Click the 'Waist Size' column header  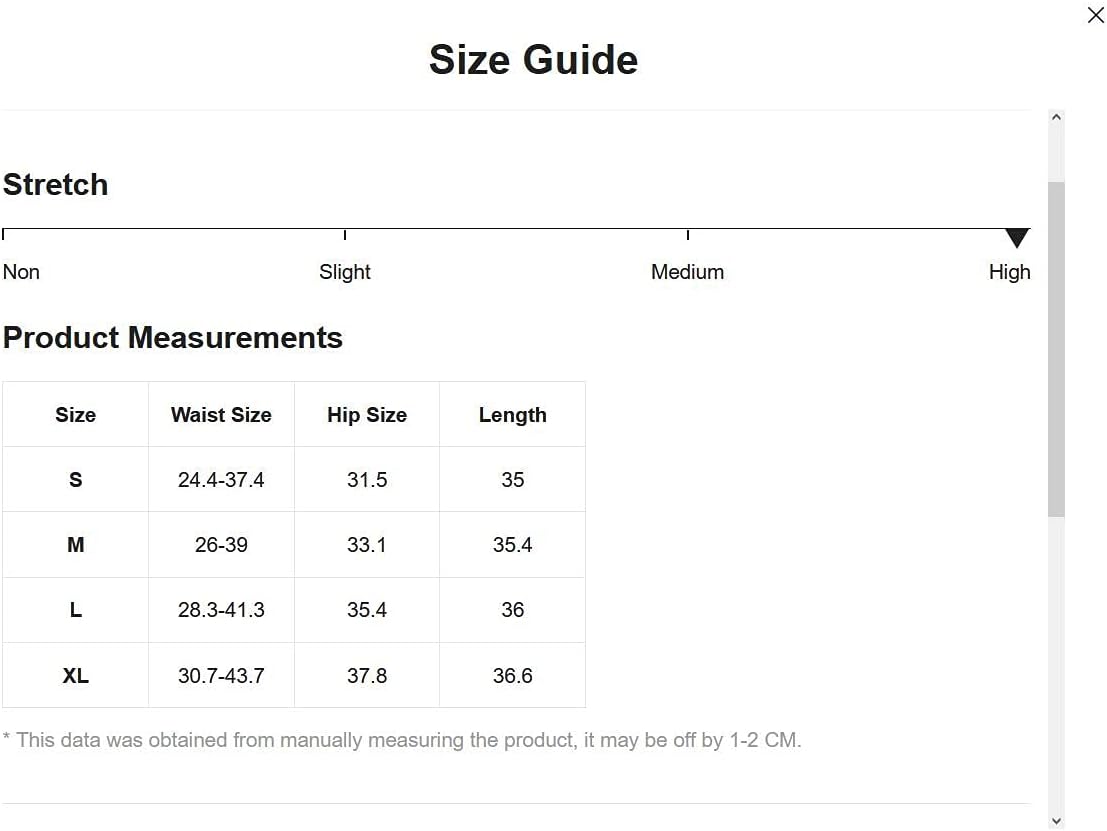[x=221, y=415]
